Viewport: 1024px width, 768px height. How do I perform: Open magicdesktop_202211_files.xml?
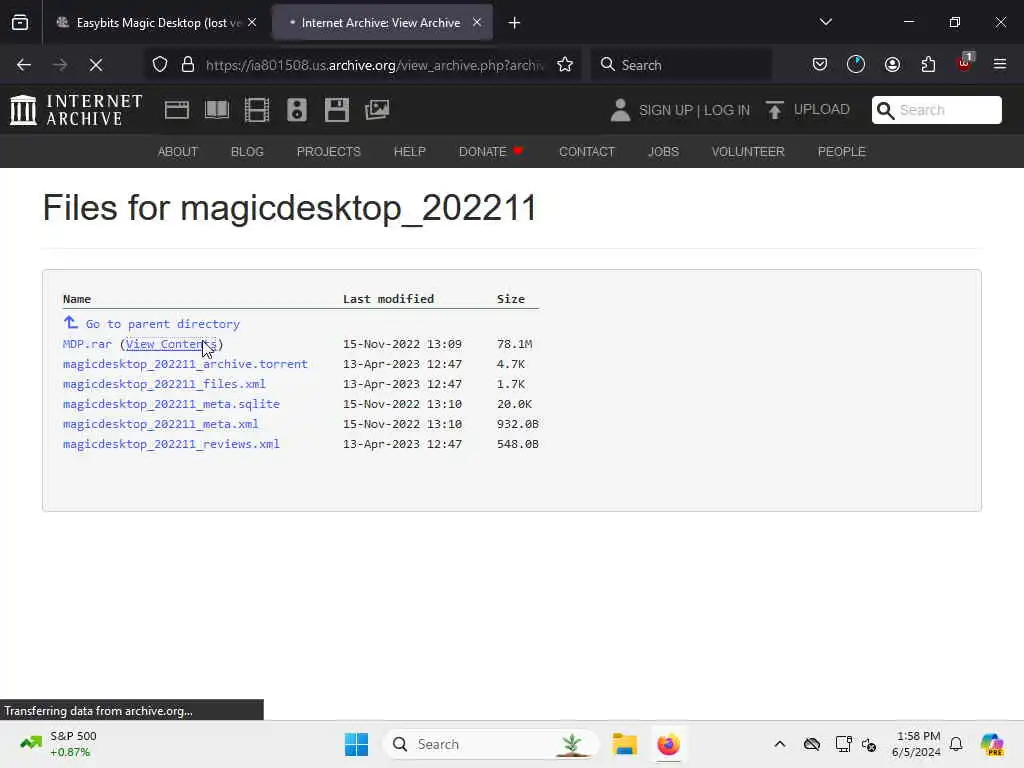click(x=165, y=384)
